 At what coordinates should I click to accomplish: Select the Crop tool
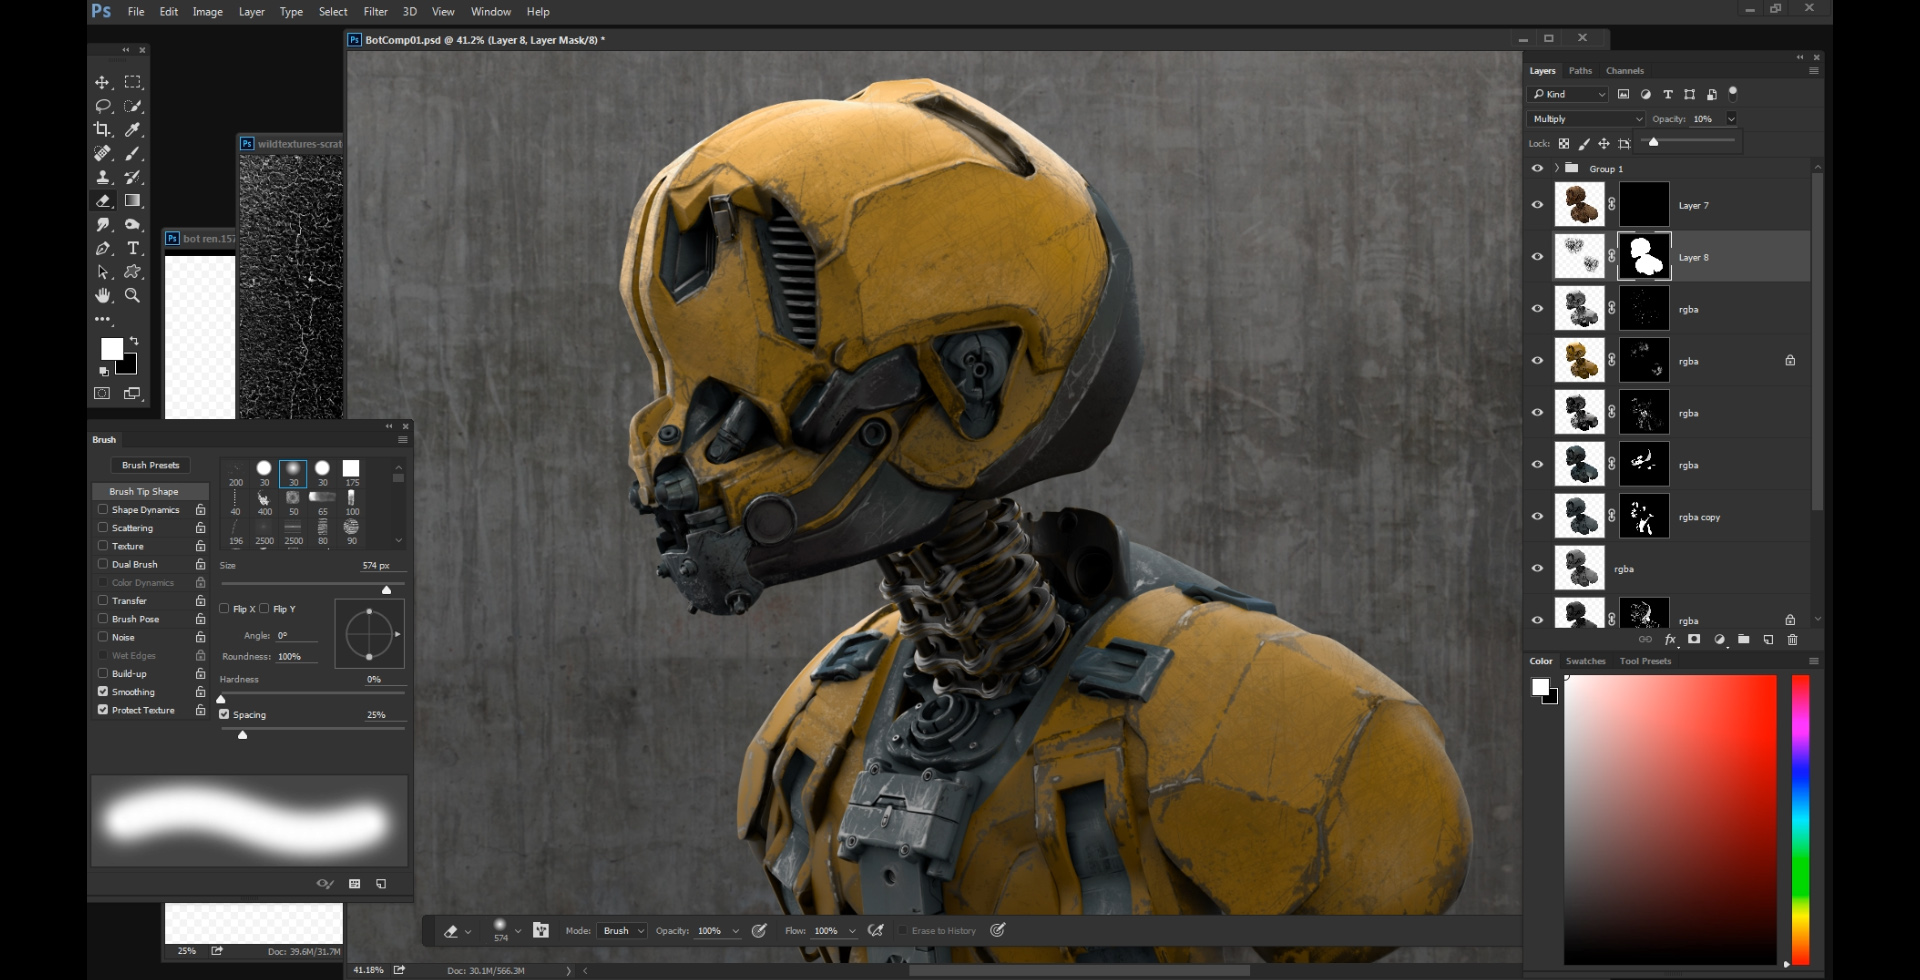point(102,129)
